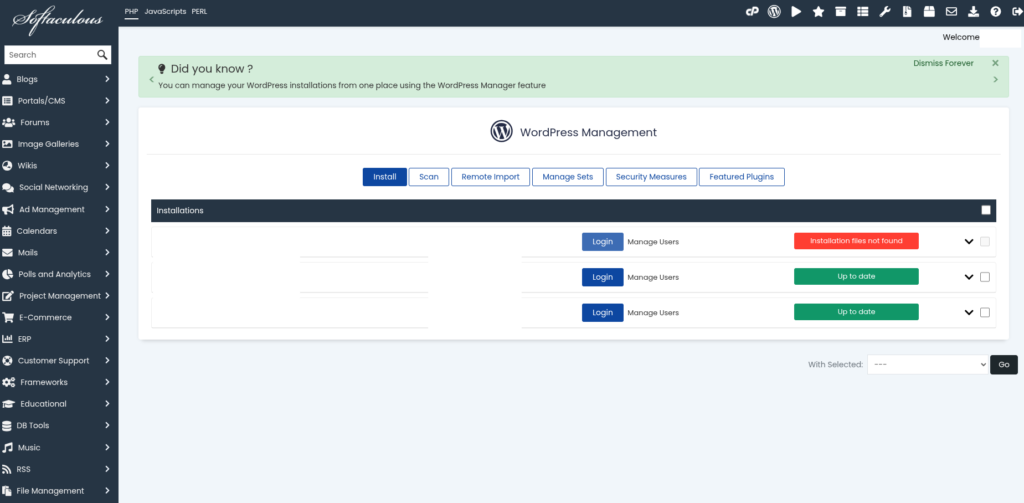Click the Ad Management megaphone icon
Screen dimensions: 1024x503
(8, 210)
